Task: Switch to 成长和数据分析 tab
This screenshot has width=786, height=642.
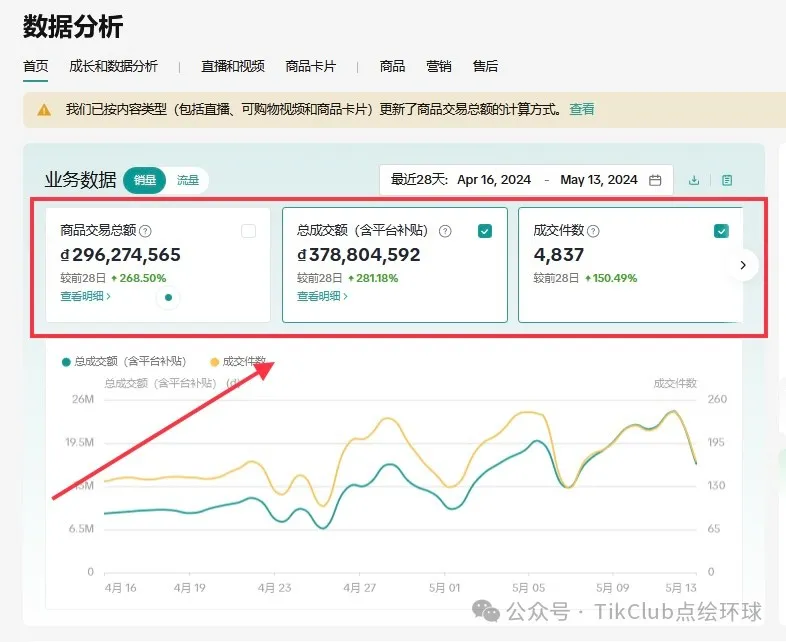Action: pyautogui.click(x=113, y=67)
